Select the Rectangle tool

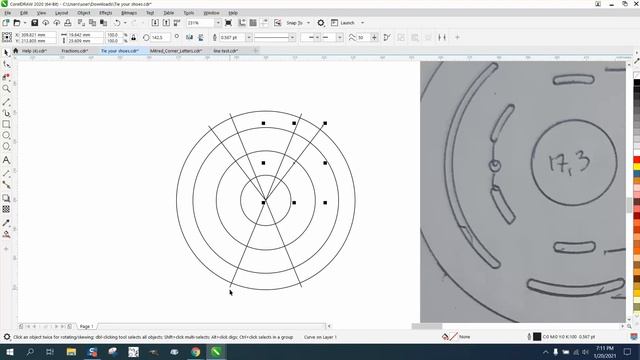click(6, 124)
